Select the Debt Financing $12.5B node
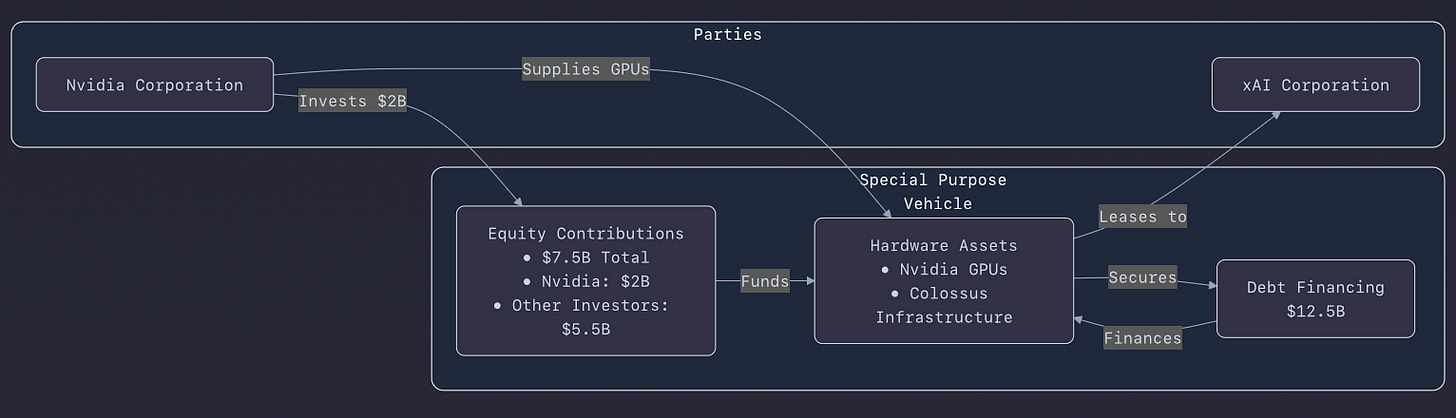The height and width of the screenshot is (418, 1456). tap(1315, 299)
